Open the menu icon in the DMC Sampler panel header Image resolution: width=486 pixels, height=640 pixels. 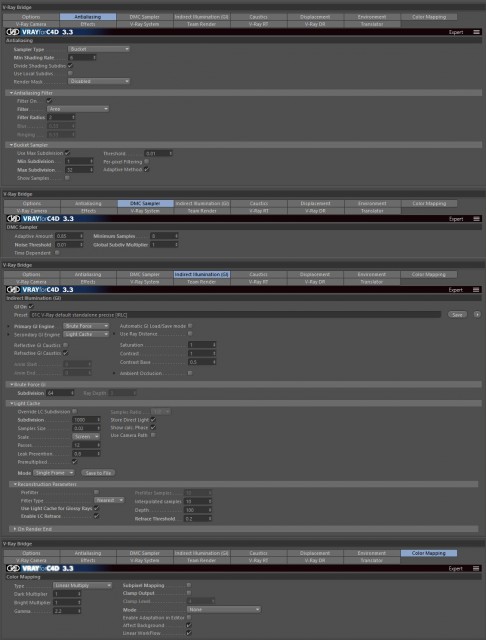tap(476, 219)
